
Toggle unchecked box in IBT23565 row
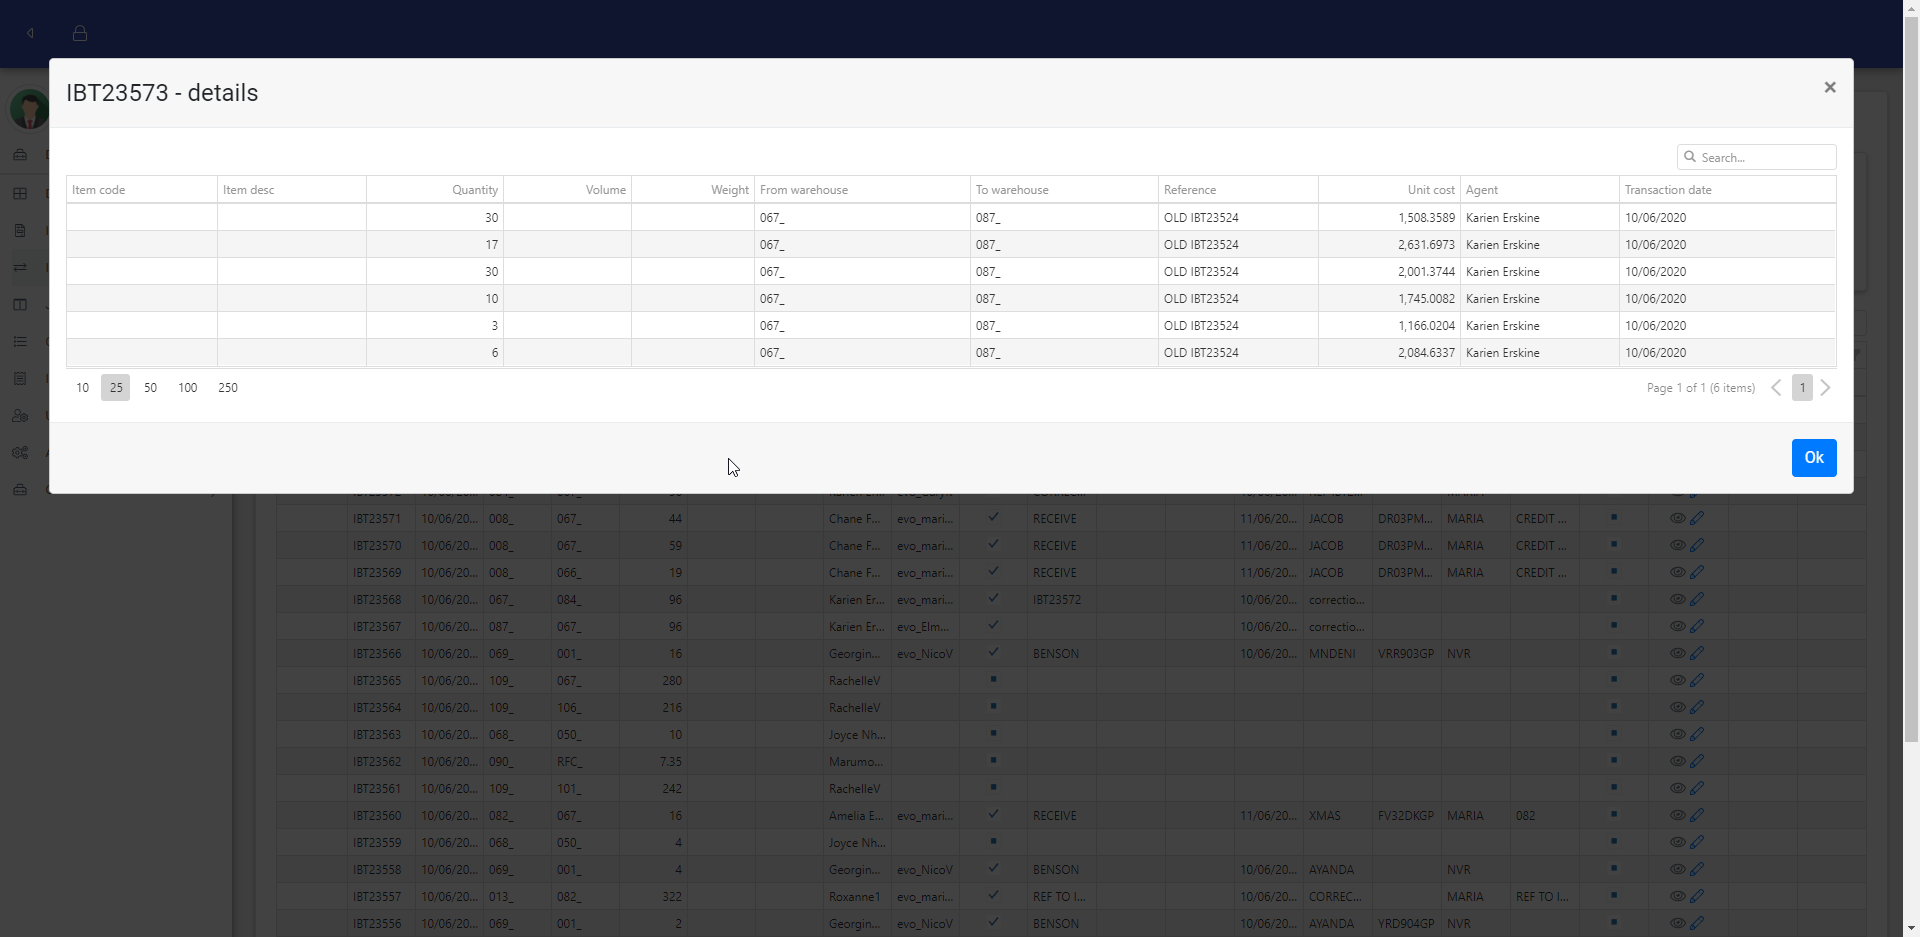[993, 679]
